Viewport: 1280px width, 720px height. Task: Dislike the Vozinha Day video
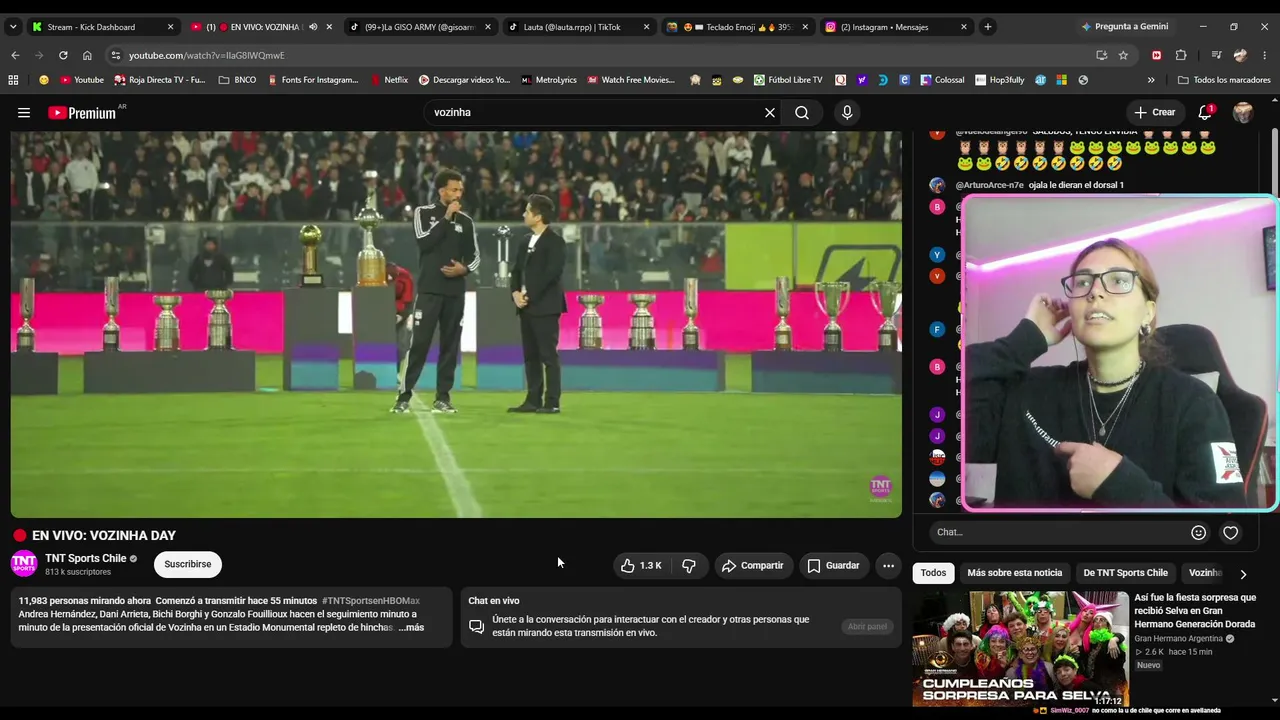[689, 565]
